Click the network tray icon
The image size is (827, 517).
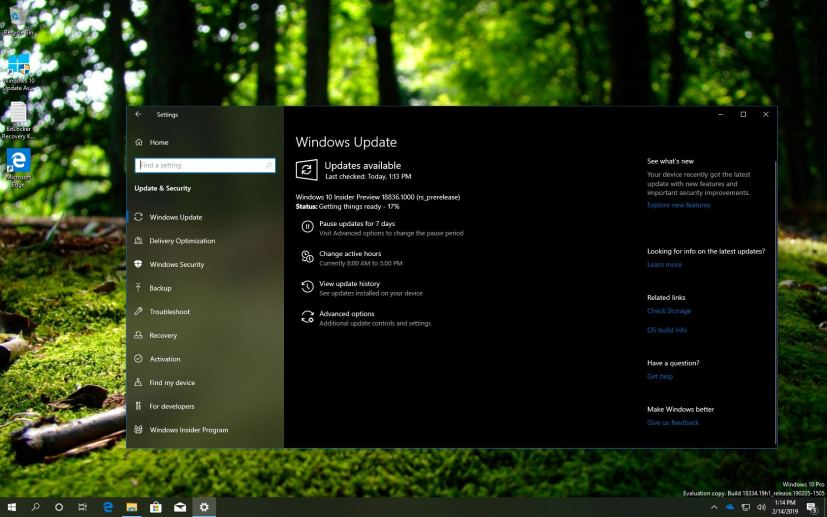746,508
